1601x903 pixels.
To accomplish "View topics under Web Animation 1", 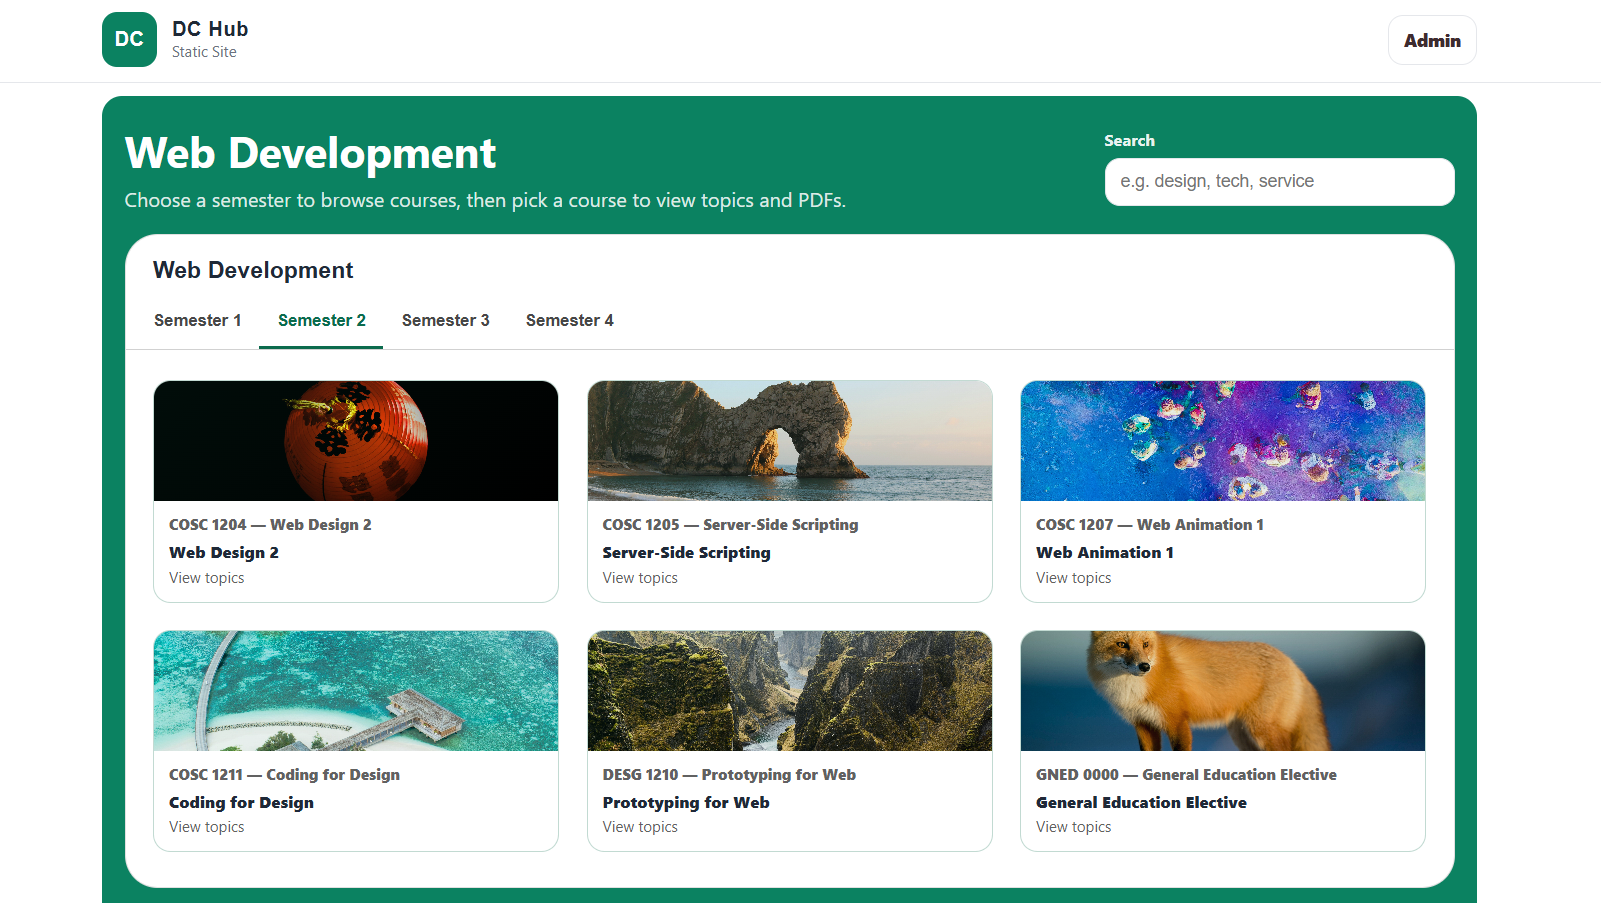I will click(1073, 578).
